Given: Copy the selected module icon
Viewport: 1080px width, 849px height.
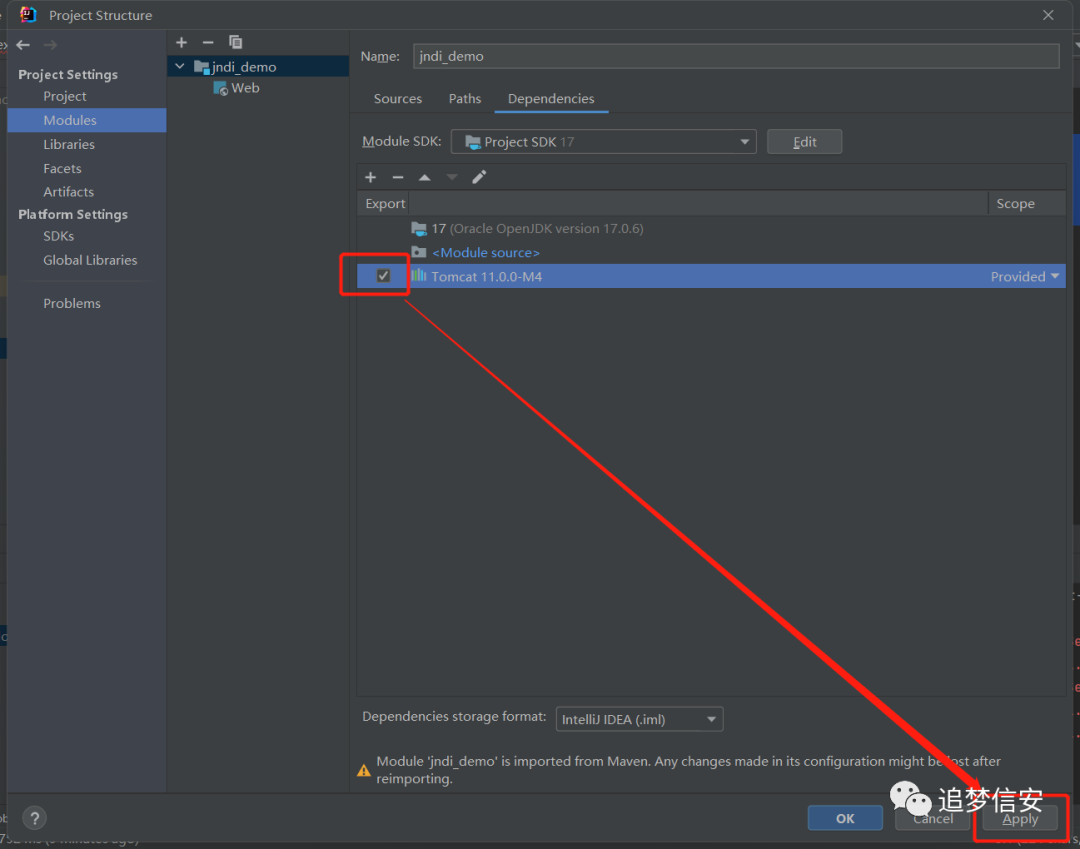Looking at the screenshot, I should pyautogui.click(x=236, y=43).
